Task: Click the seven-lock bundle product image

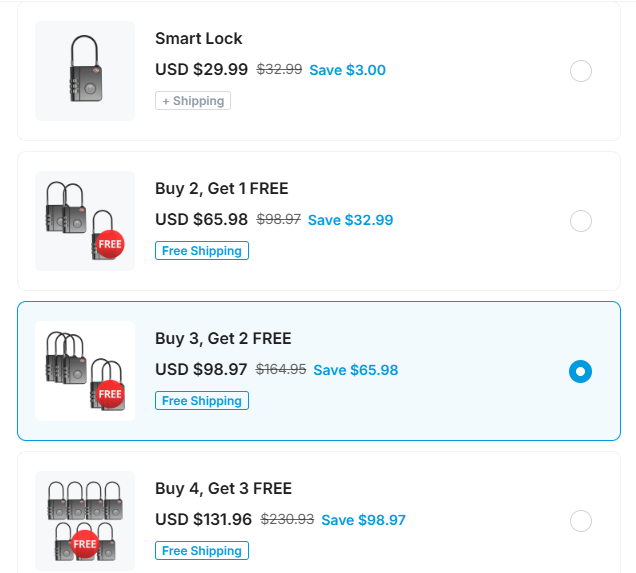Action: [x=85, y=521]
